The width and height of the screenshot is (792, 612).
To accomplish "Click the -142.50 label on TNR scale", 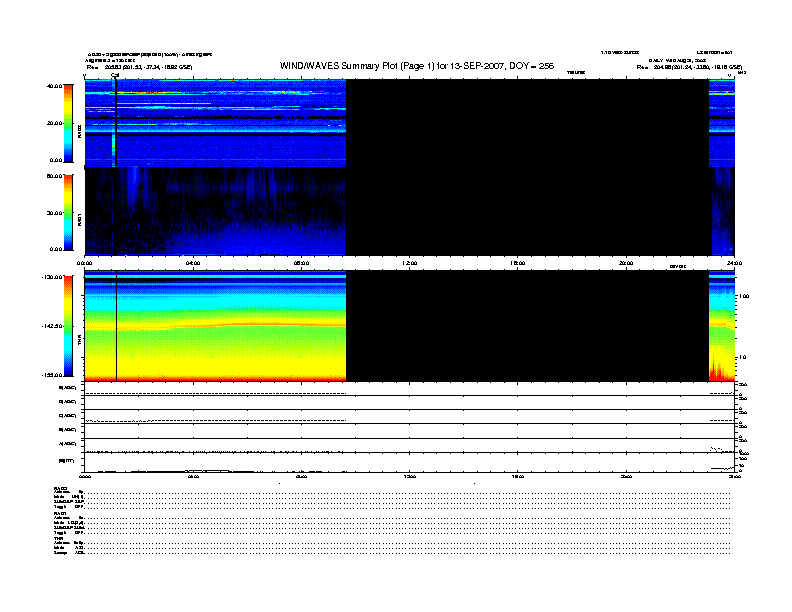I will pos(52,326).
